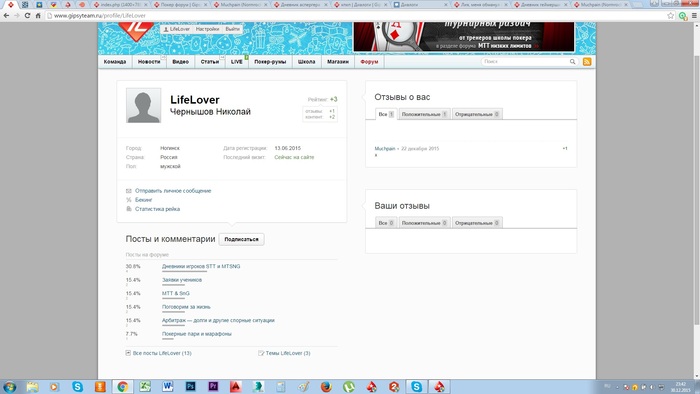Open Поговорим за жизнь forum link
Screen dimensions: 700x394
point(186,307)
